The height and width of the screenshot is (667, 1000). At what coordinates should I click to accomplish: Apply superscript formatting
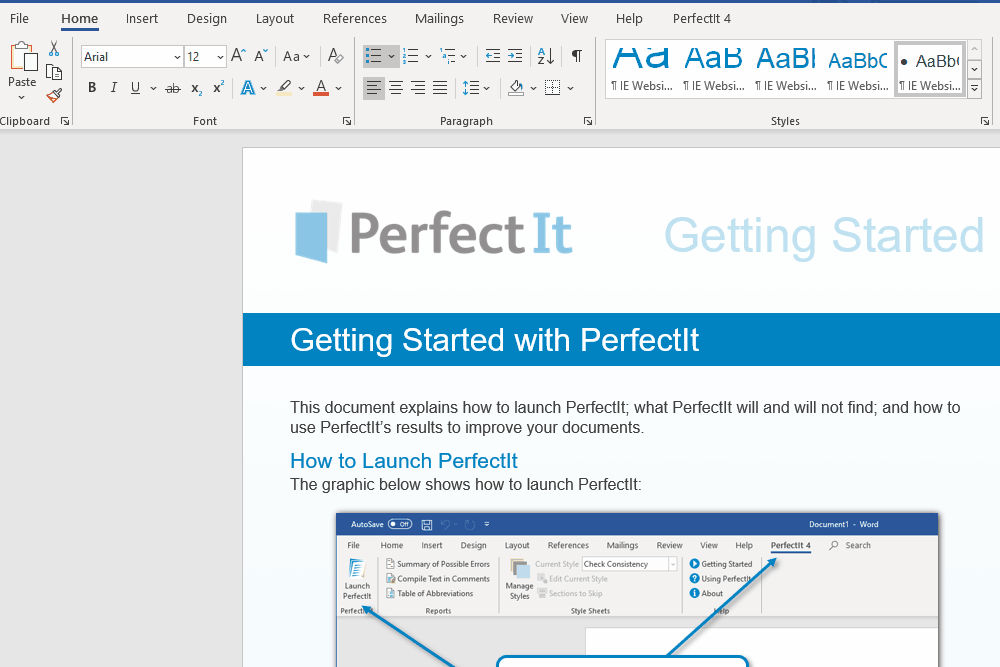[218, 88]
